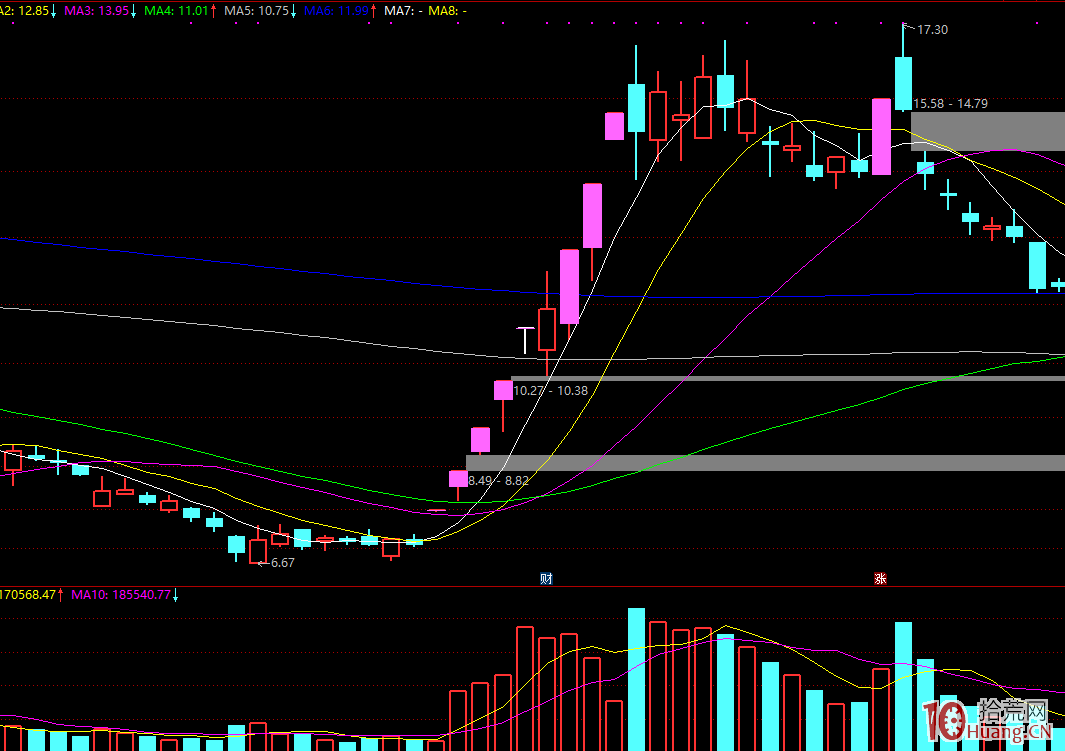
Task: Select the white T-shaped candlestick
Action: click(x=525, y=341)
